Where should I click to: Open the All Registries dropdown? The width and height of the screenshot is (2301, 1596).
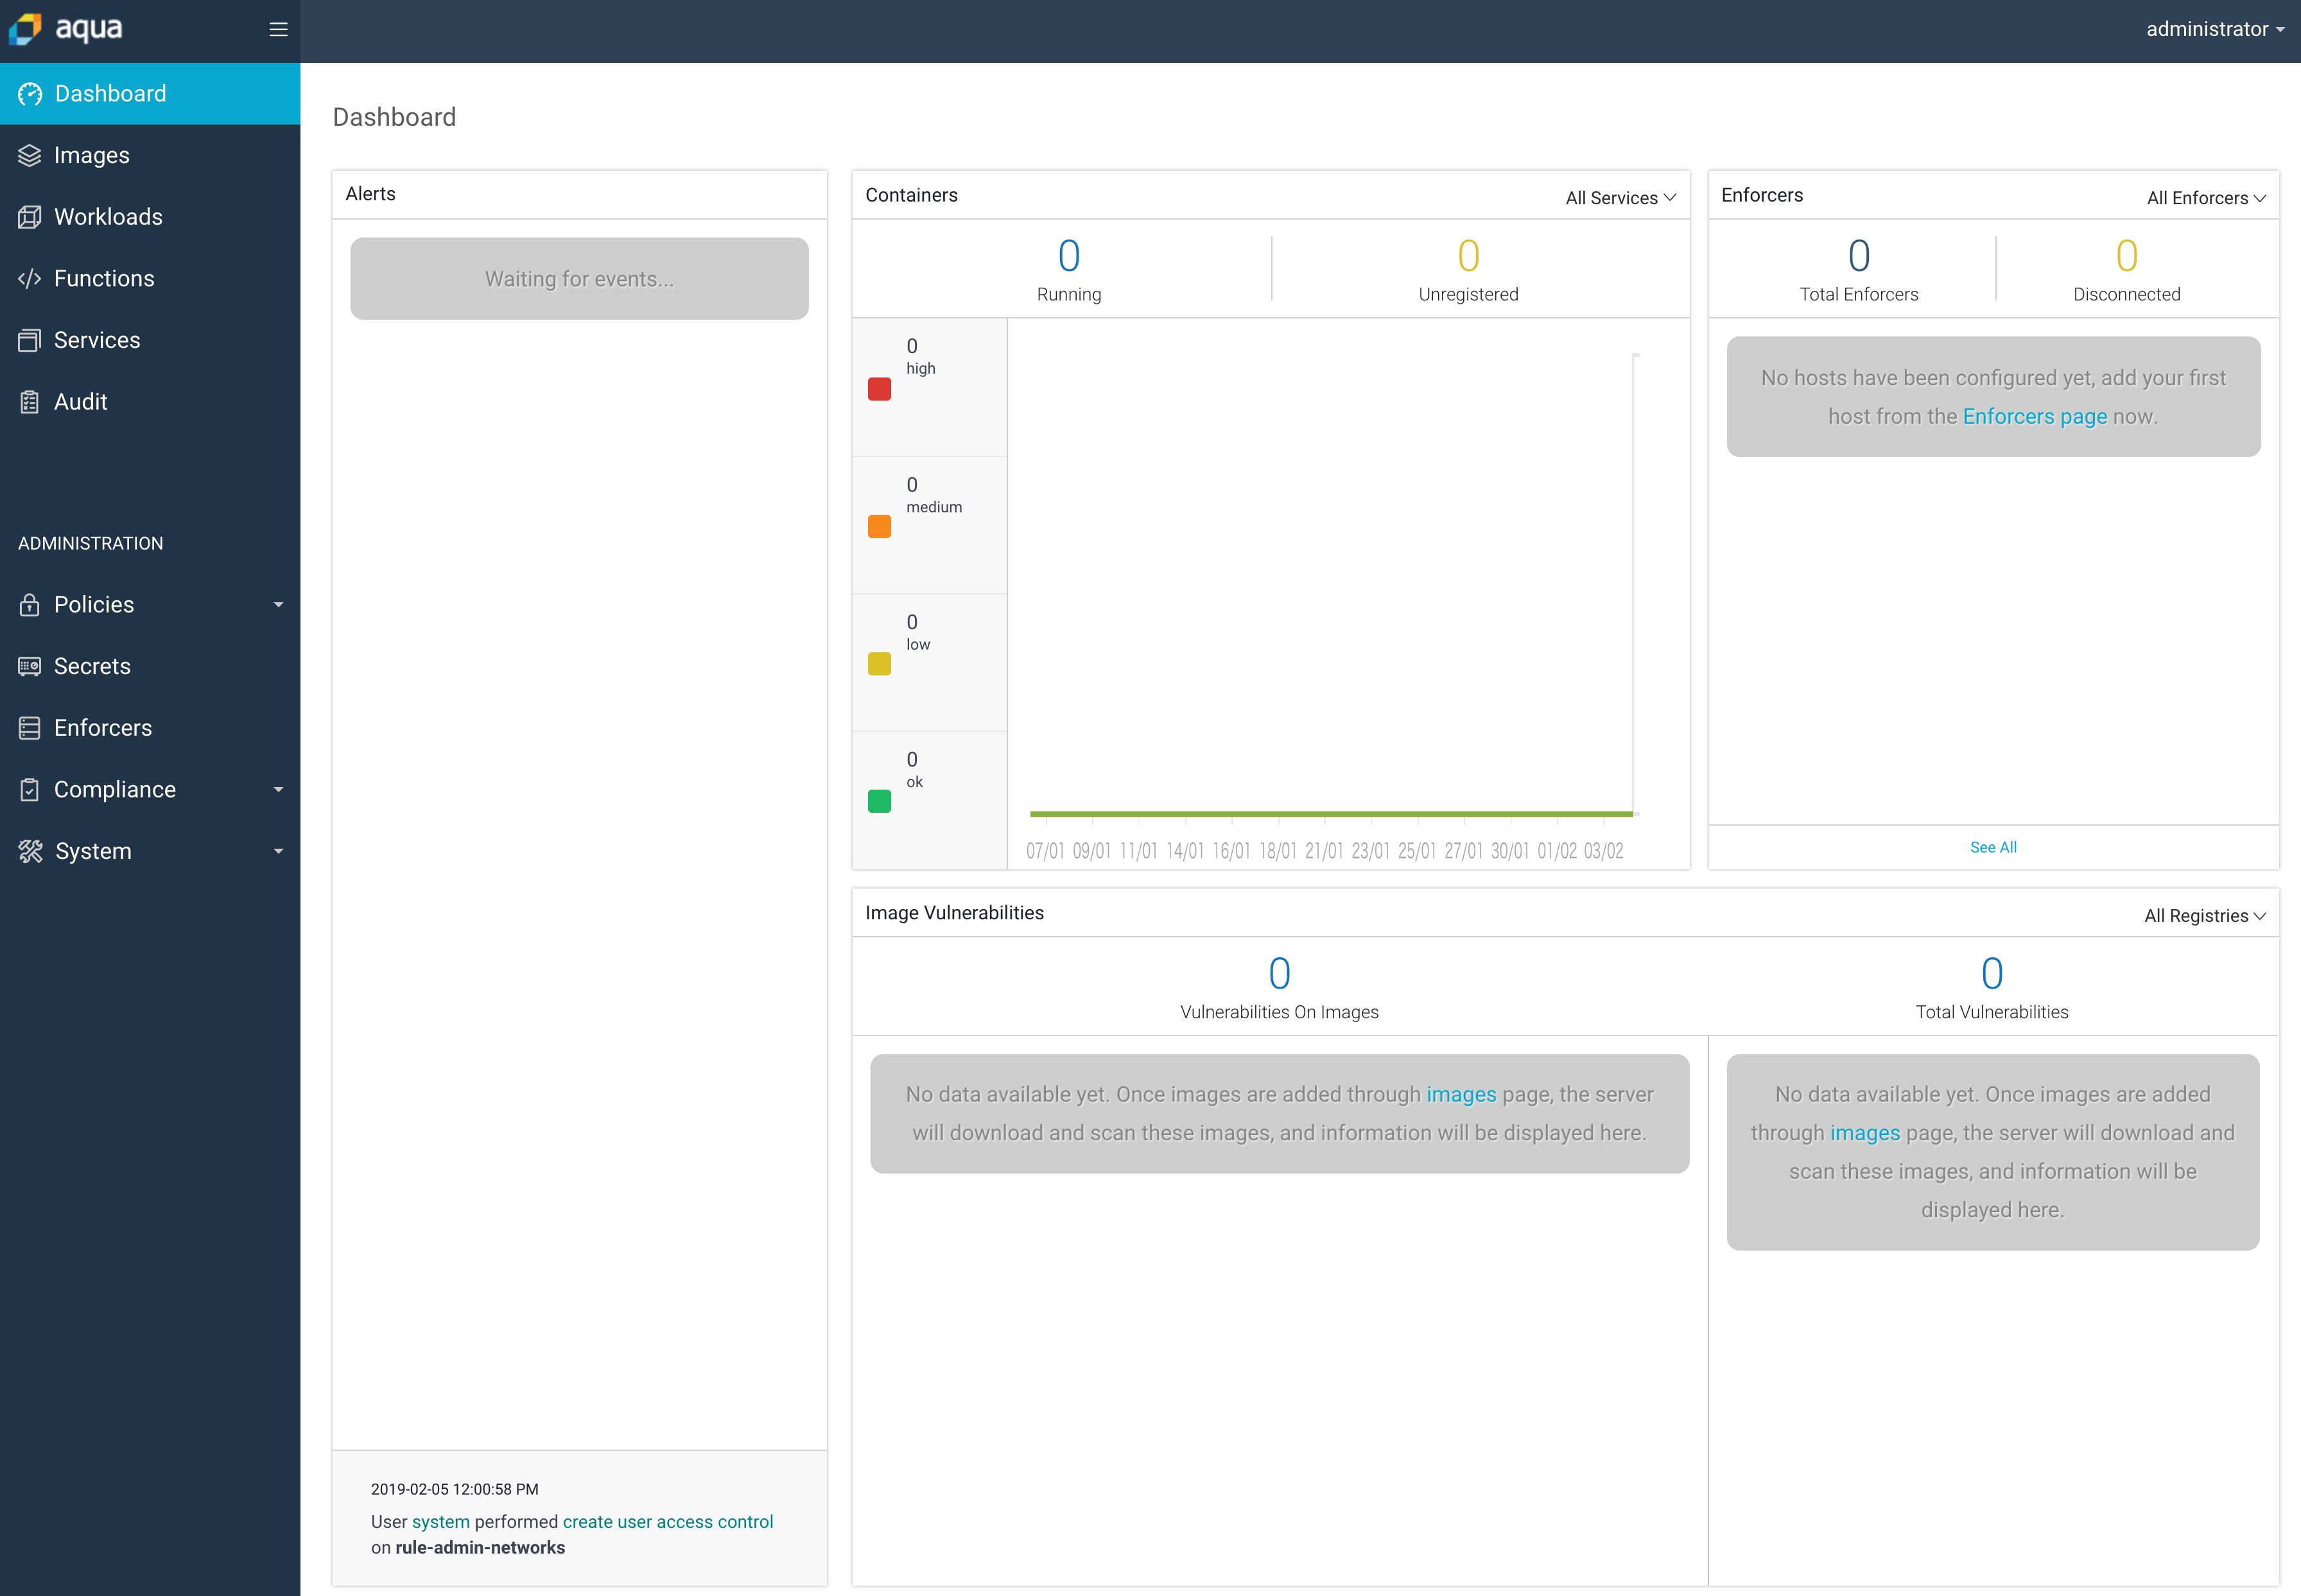pos(2204,915)
